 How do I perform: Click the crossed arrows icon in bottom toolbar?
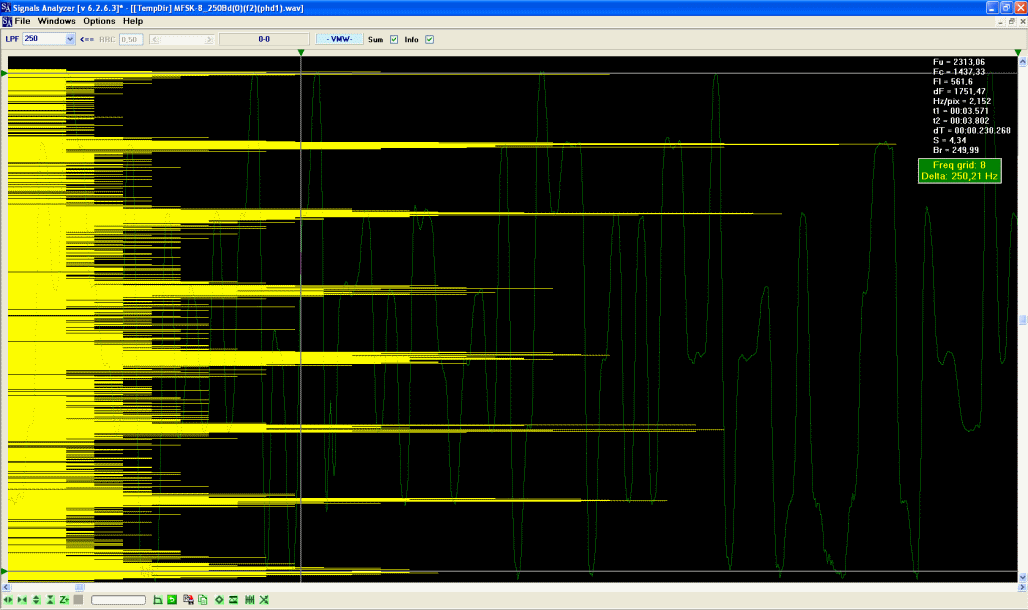[x=264, y=599]
